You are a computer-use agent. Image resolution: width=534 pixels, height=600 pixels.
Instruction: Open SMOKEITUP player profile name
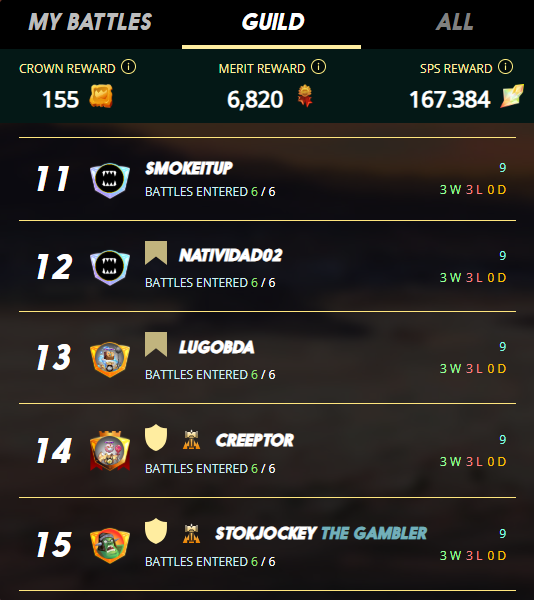(x=189, y=168)
